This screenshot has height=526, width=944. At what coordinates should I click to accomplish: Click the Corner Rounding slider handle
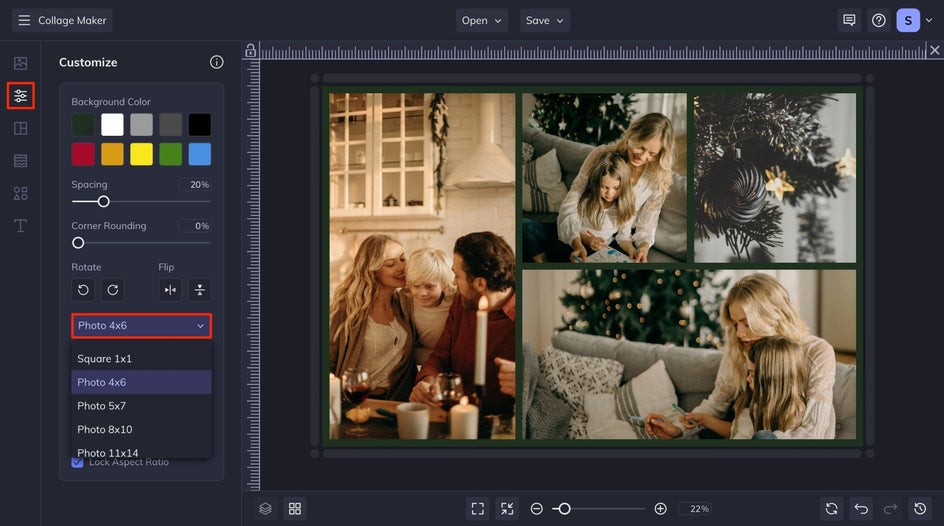click(x=78, y=243)
